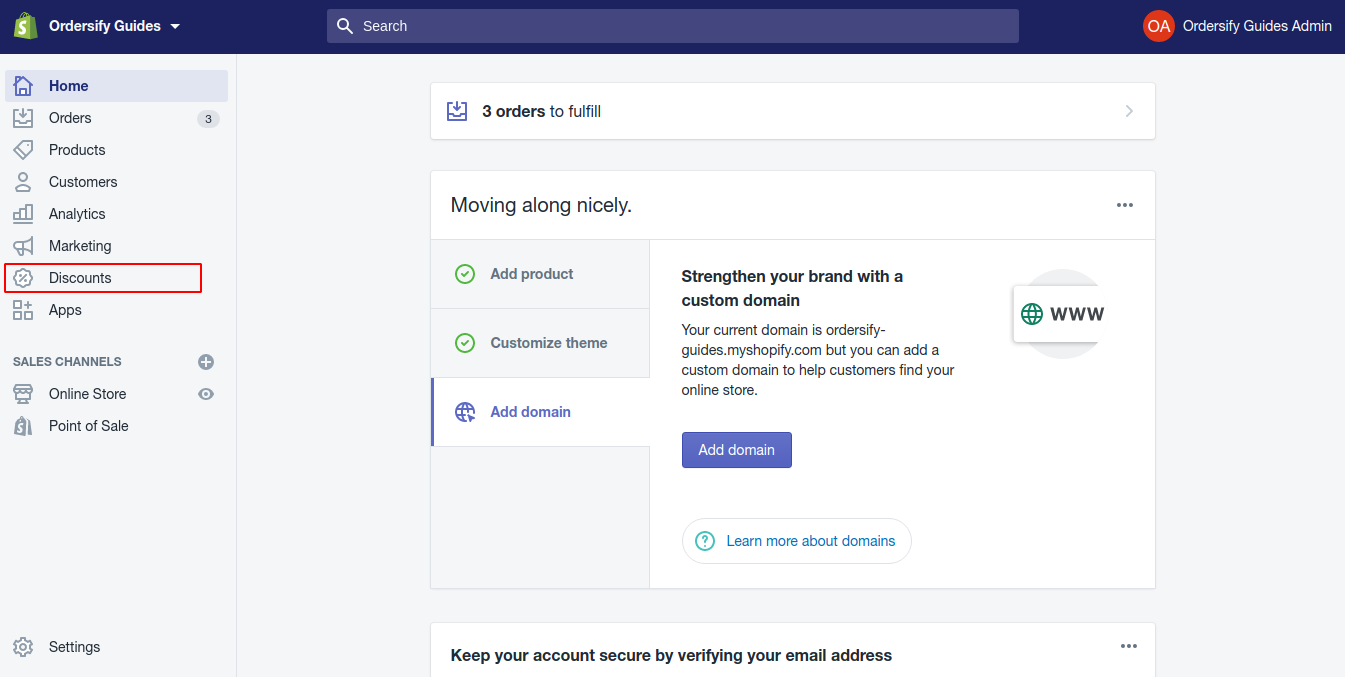1345x677 pixels.
Task: Click the Discounts percent badge icon
Action: click(x=23, y=278)
